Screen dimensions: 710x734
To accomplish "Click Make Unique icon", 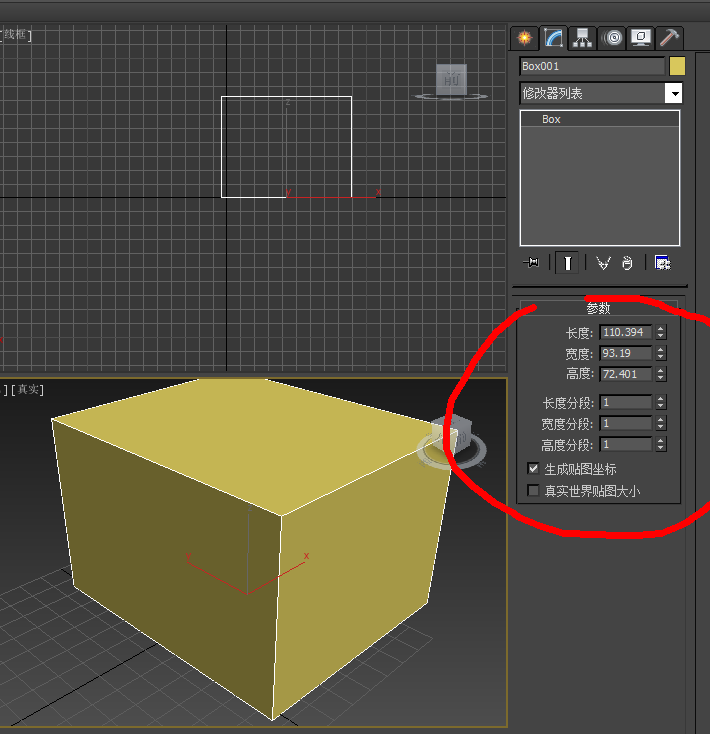I will 603,263.
